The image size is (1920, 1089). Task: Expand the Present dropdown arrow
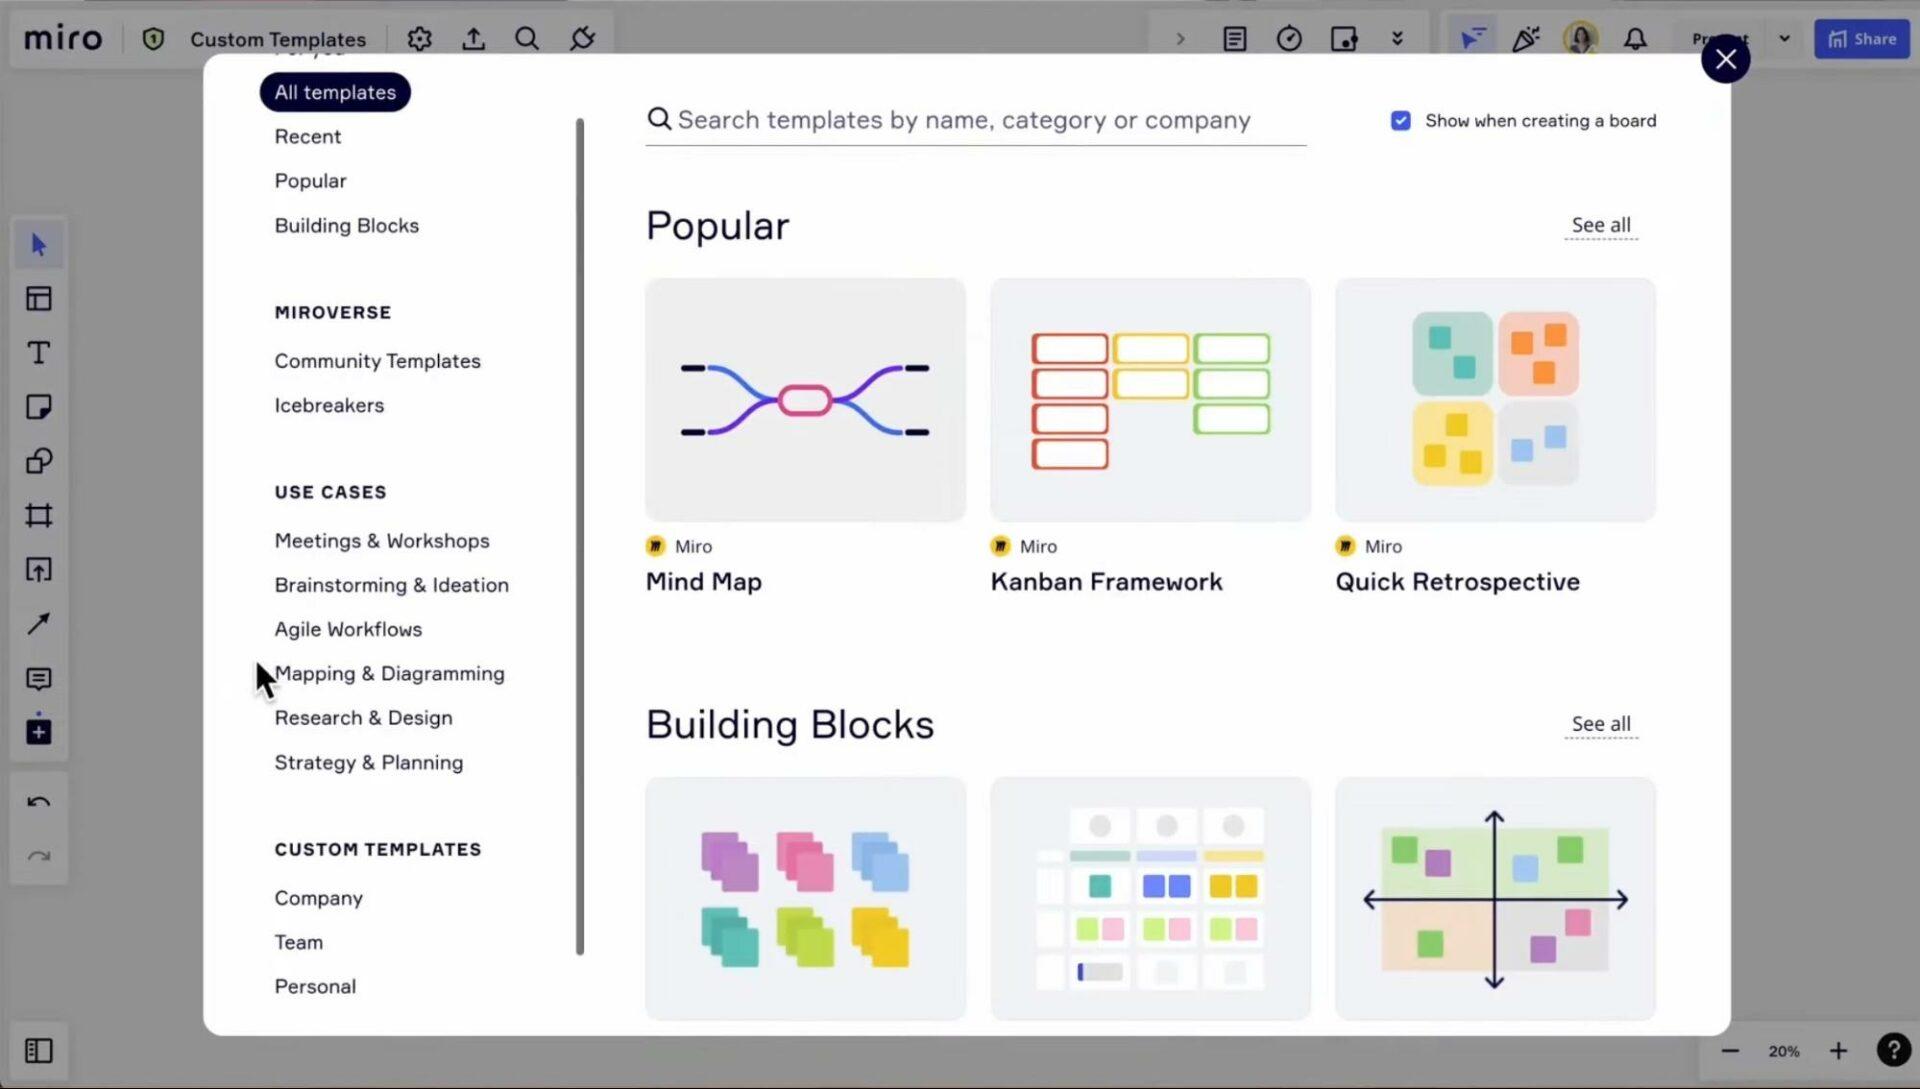(1784, 39)
